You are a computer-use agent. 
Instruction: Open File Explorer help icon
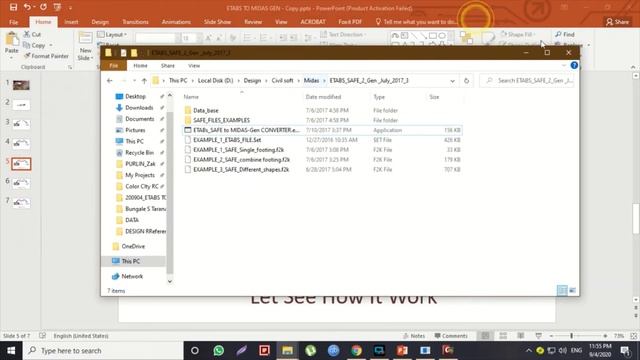(574, 65)
